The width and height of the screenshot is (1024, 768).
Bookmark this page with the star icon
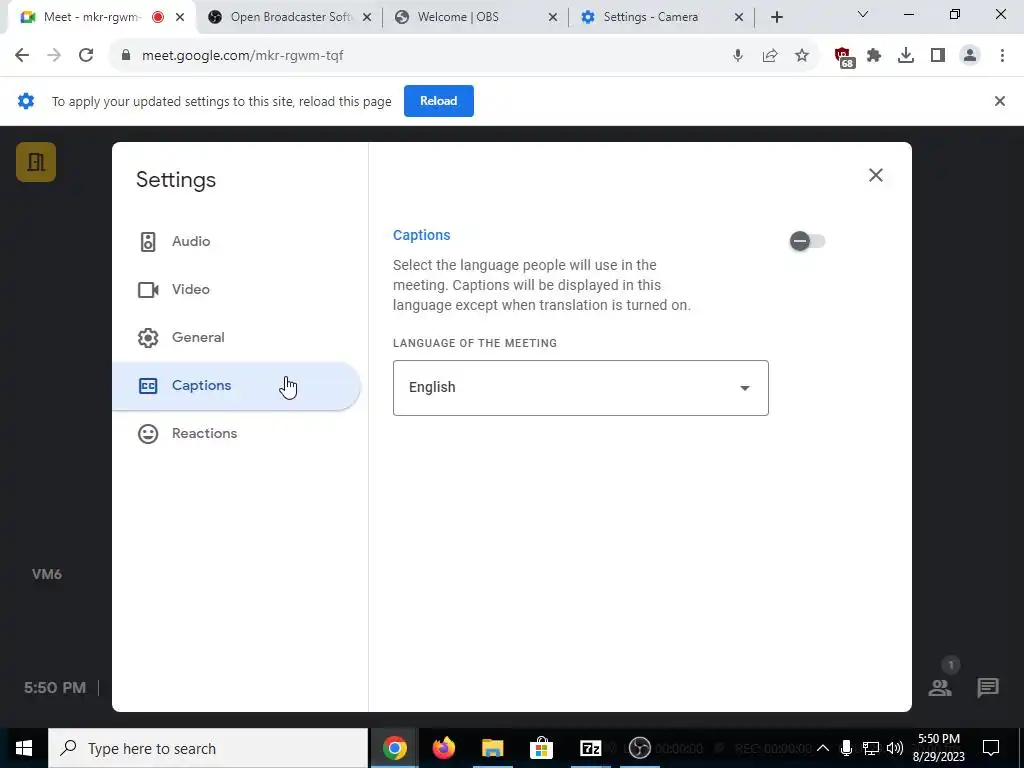point(802,56)
